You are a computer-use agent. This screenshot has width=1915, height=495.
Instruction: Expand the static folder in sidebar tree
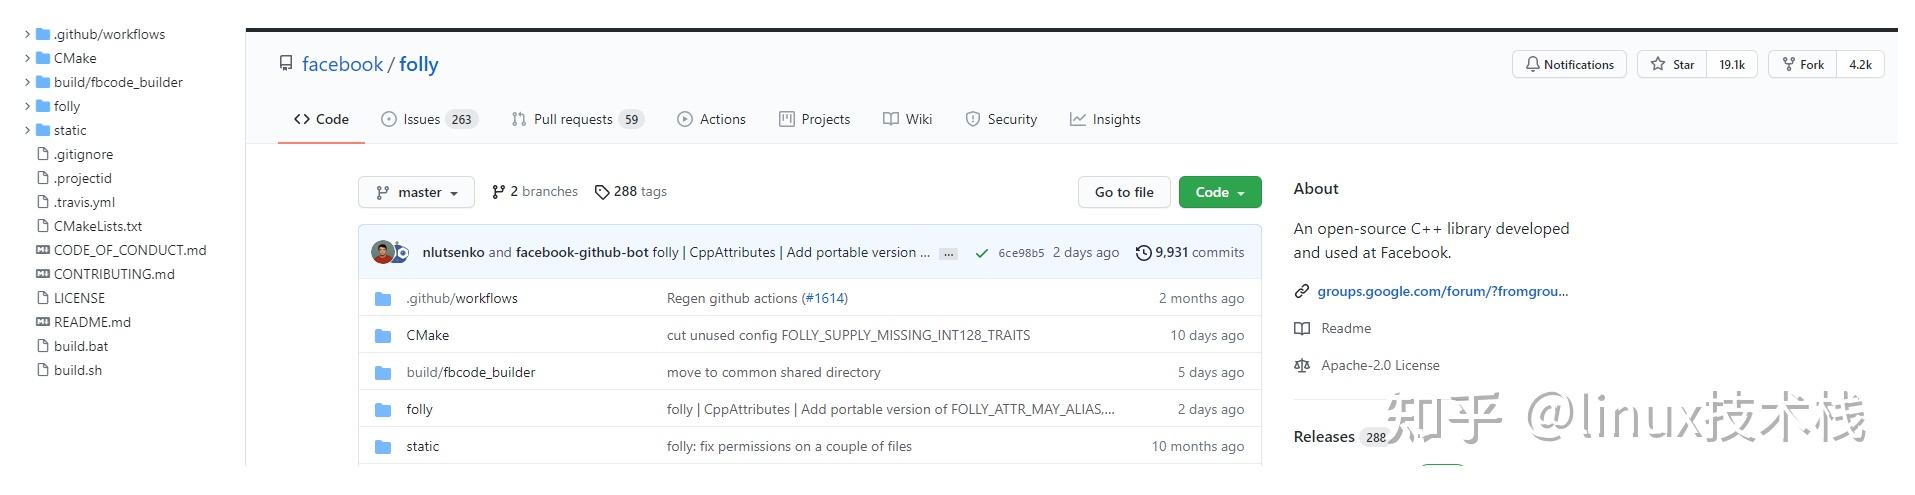point(27,130)
